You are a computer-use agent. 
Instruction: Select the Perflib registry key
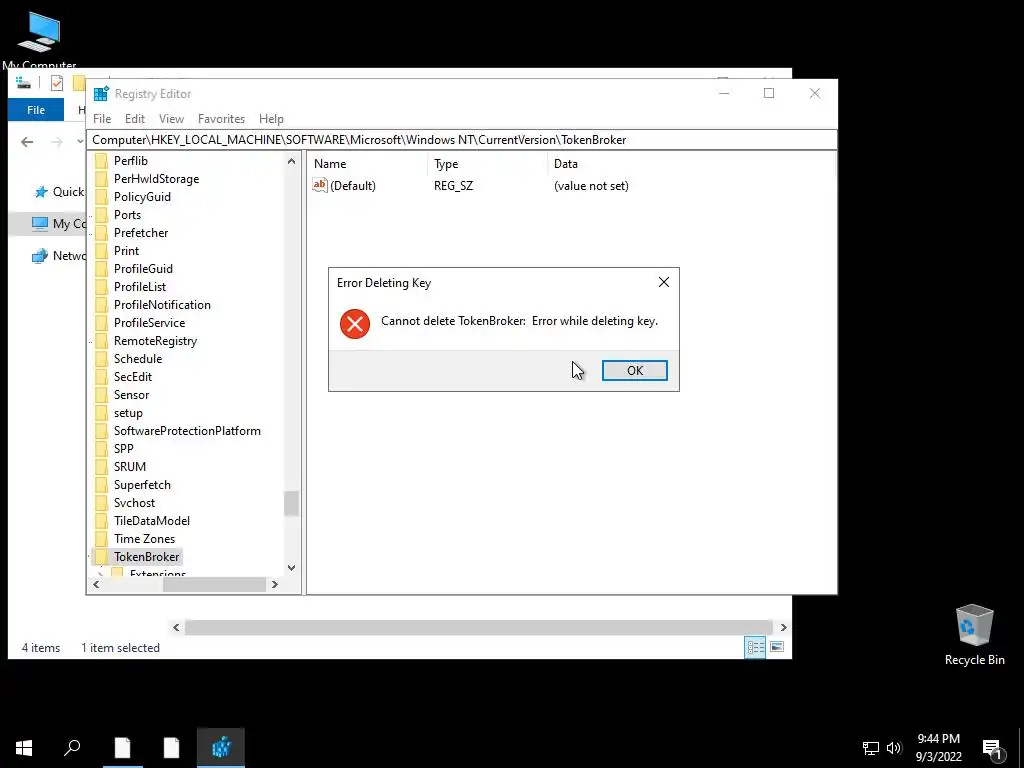click(131, 161)
